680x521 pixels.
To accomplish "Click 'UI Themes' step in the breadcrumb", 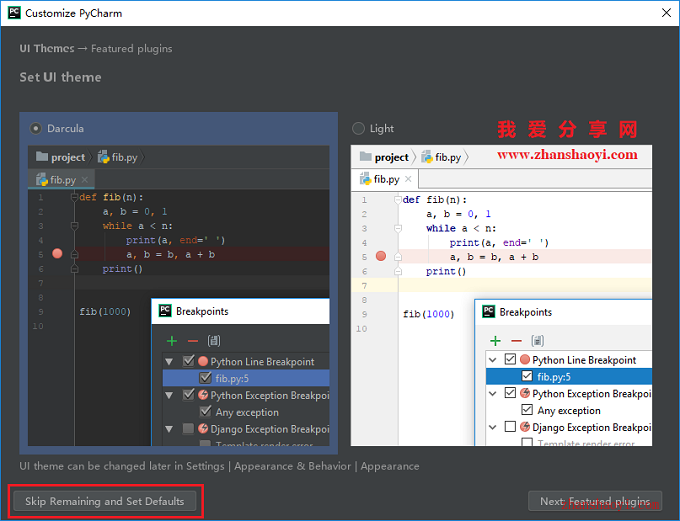I will click(x=47, y=48).
